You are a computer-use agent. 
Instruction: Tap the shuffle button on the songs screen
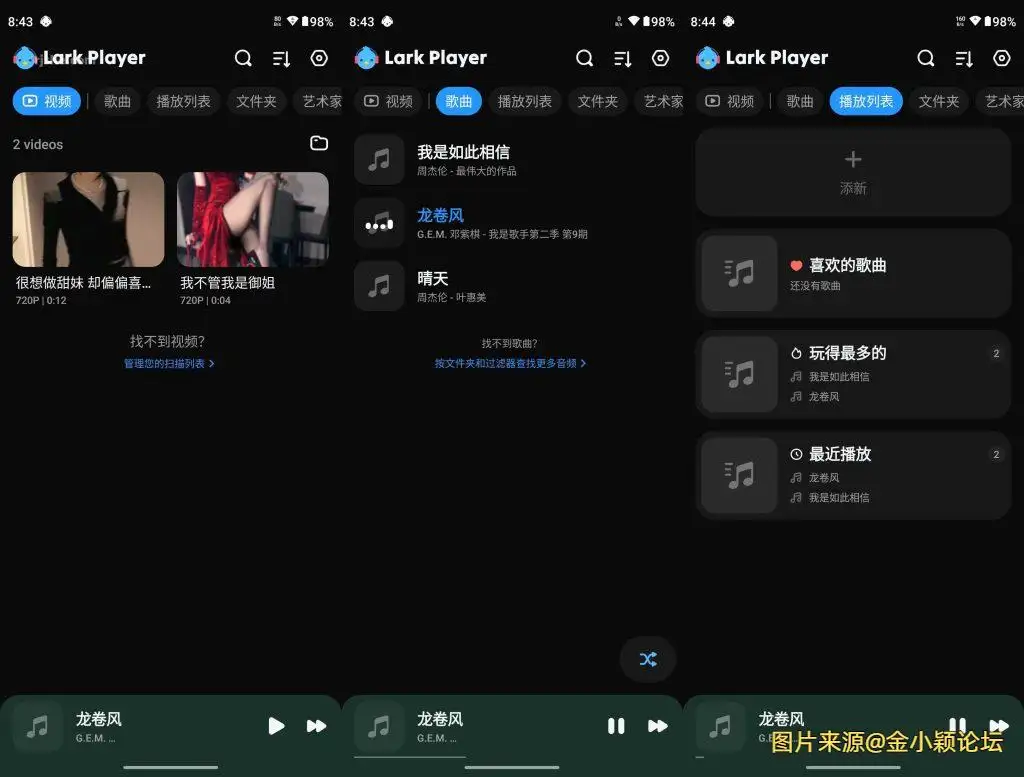[648, 659]
